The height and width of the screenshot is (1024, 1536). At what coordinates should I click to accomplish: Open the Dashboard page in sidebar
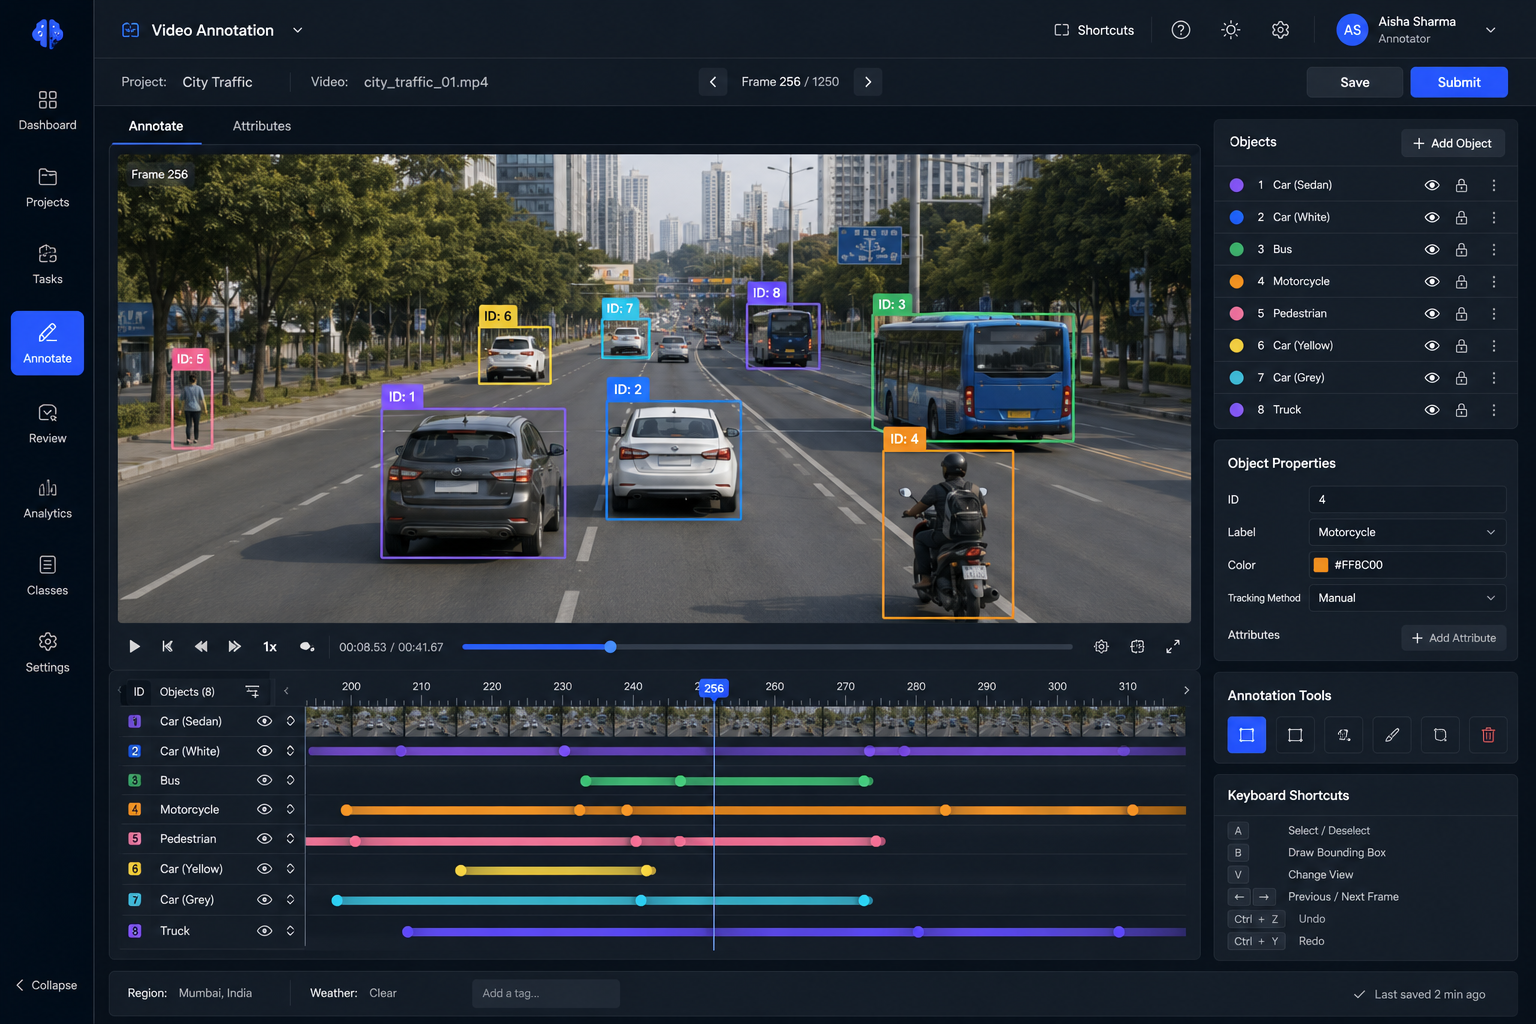[x=47, y=111]
